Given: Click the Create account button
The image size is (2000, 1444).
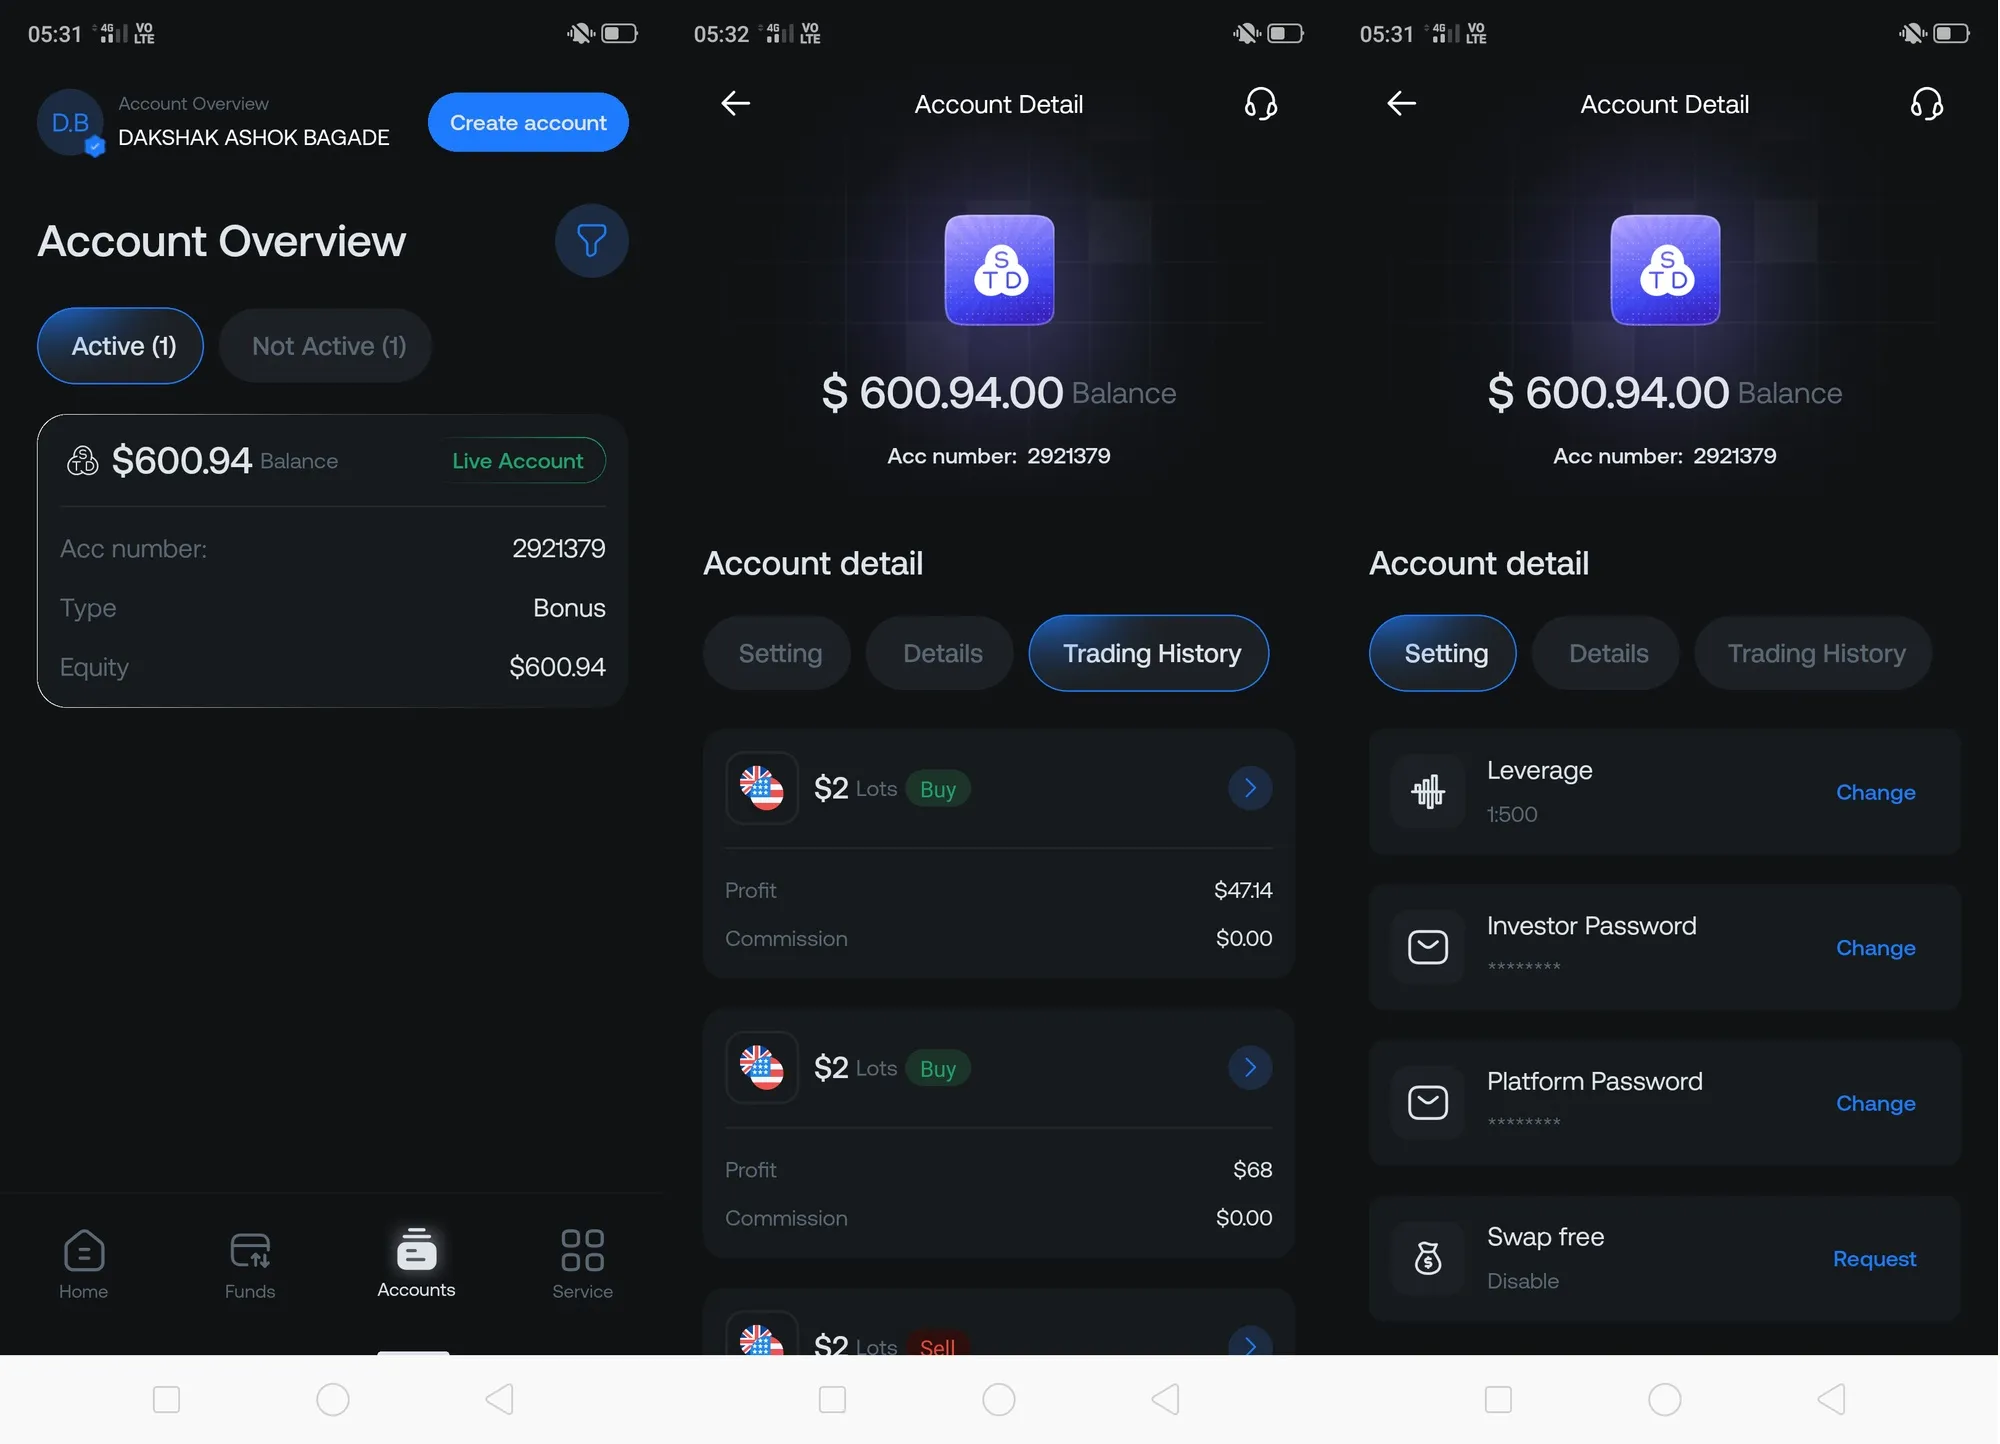Looking at the screenshot, I should click(528, 122).
